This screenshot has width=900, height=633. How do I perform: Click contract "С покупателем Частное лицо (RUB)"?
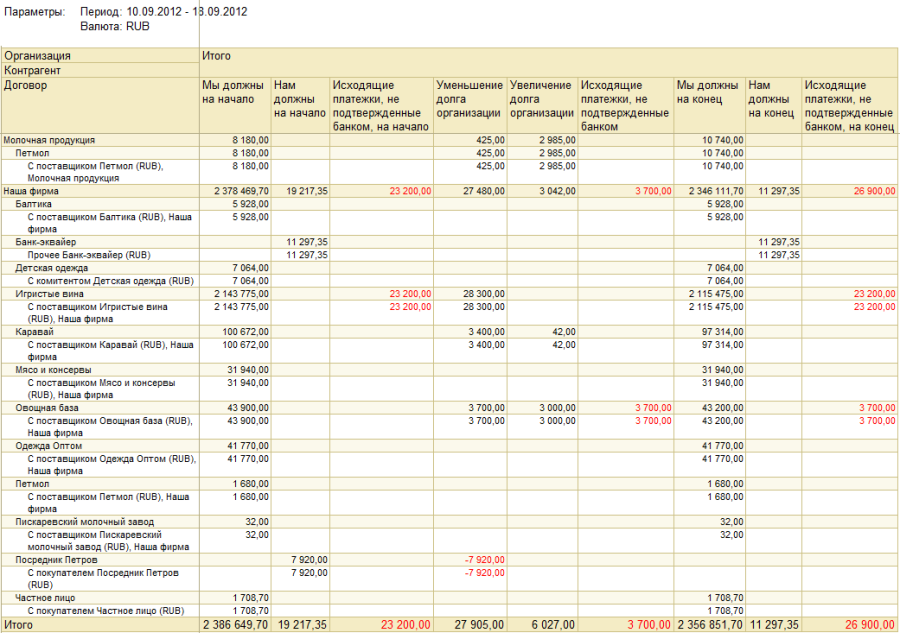tap(106, 611)
